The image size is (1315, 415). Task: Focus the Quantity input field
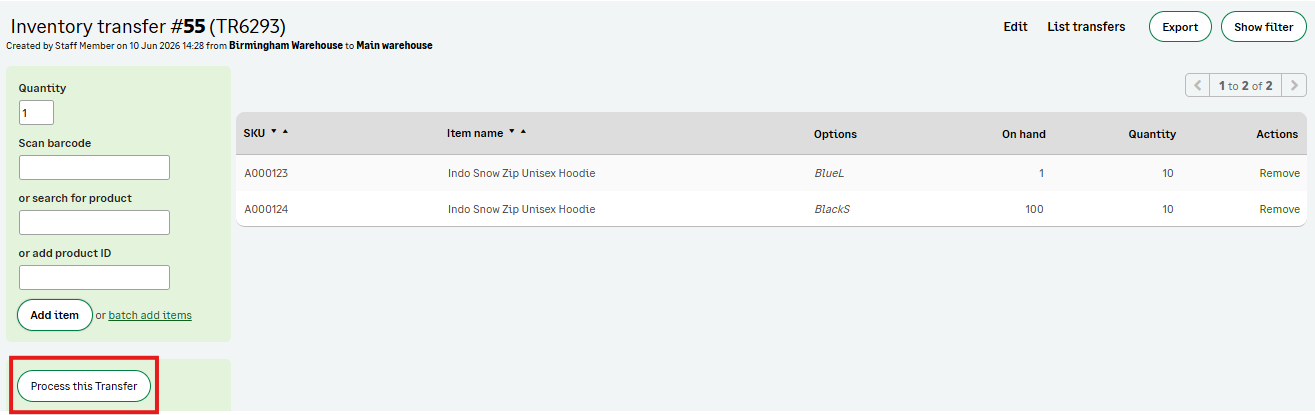pos(36,112)
